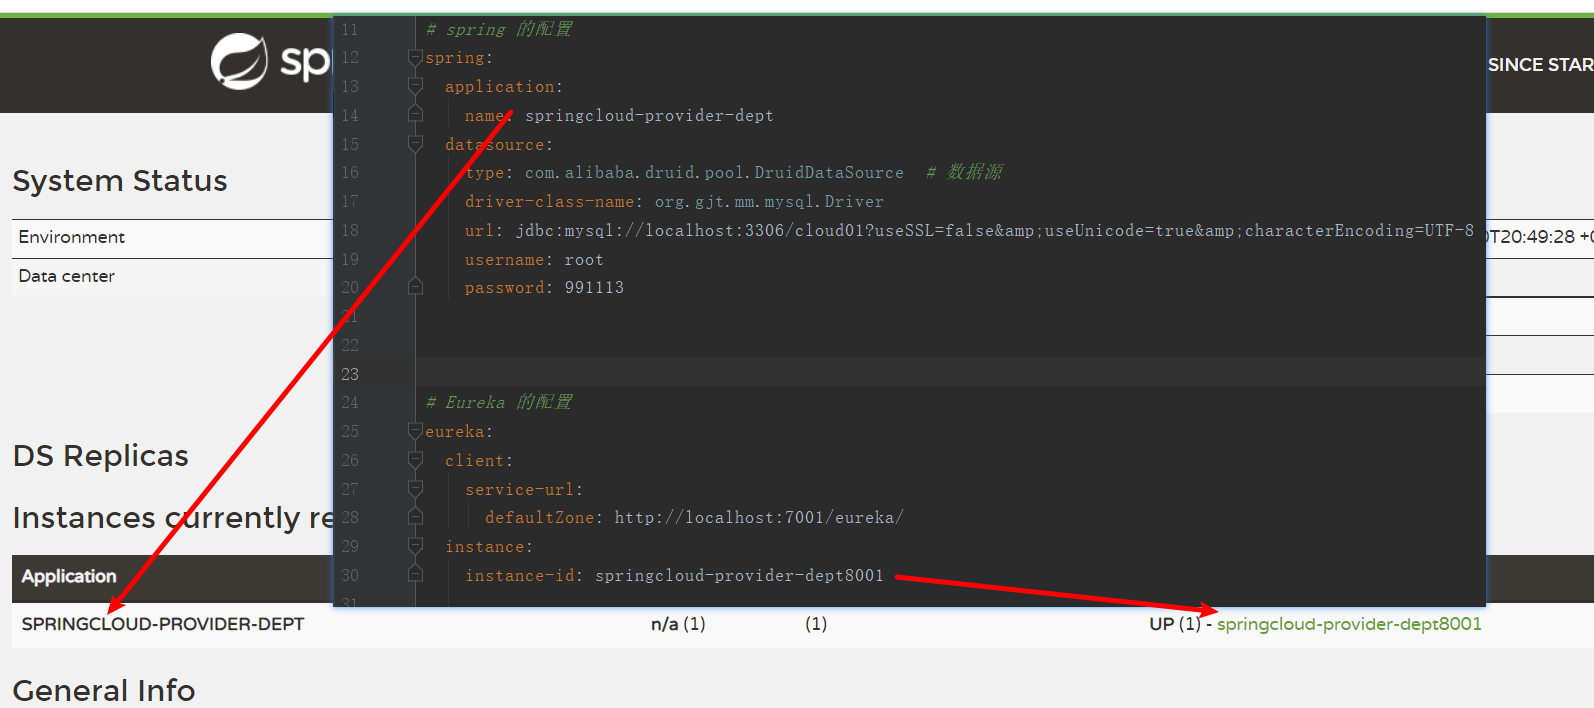This screenshot has height=708, width=1594.
Task: Click fold end marker on line 14
Action: 415,116
